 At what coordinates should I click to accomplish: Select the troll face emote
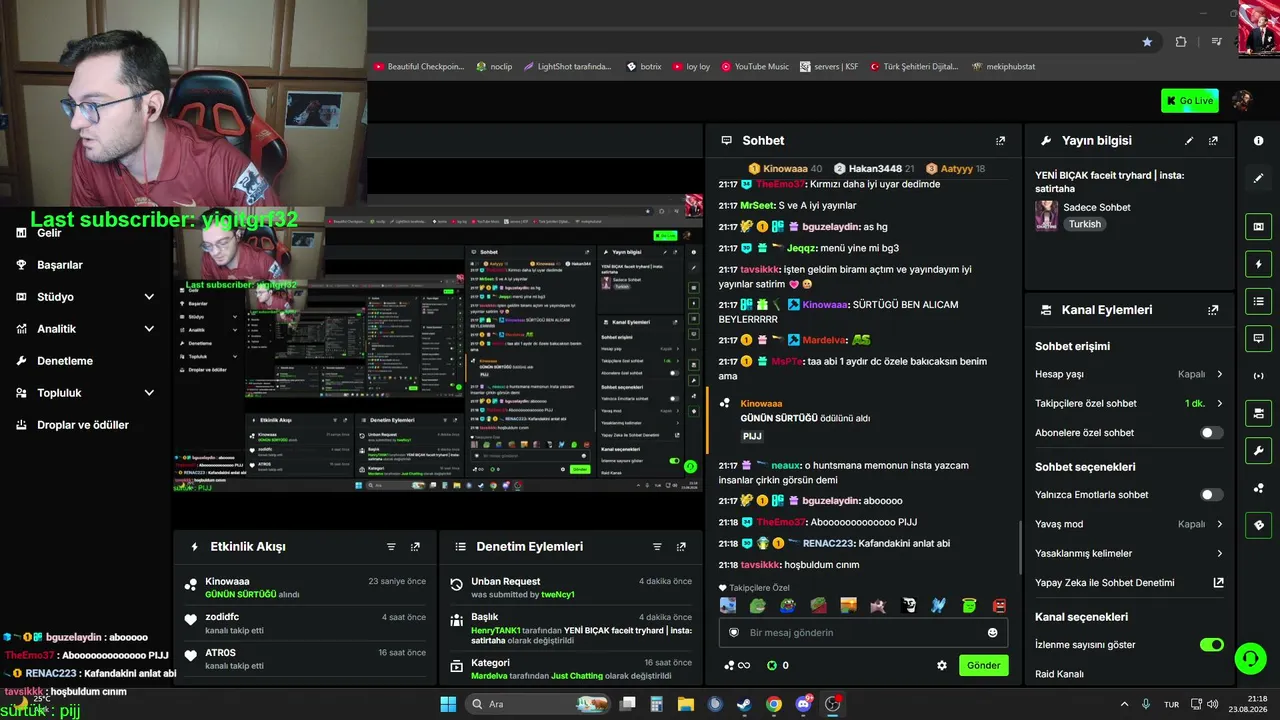pyautogui.click(x=908, y=606)
